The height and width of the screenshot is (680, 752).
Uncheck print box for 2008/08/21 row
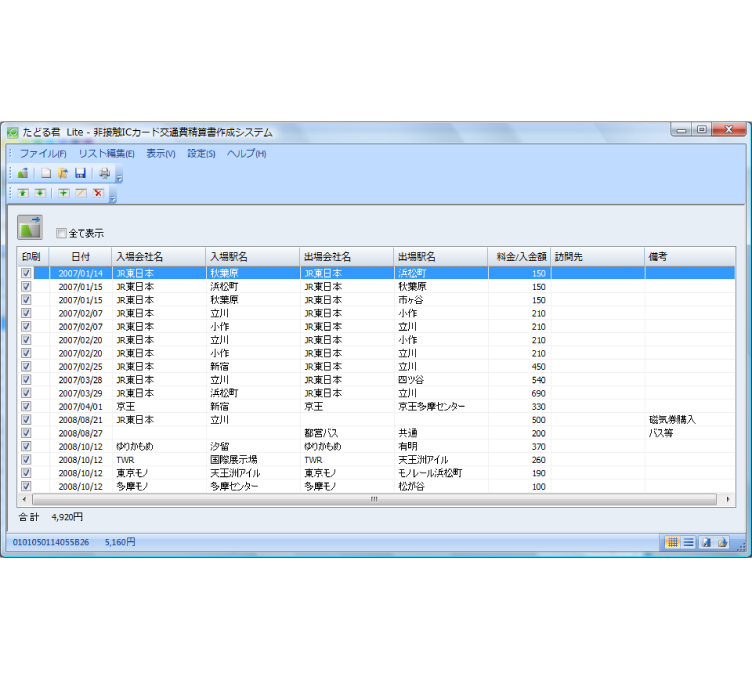pyautogui.click(x=26, y=420)
